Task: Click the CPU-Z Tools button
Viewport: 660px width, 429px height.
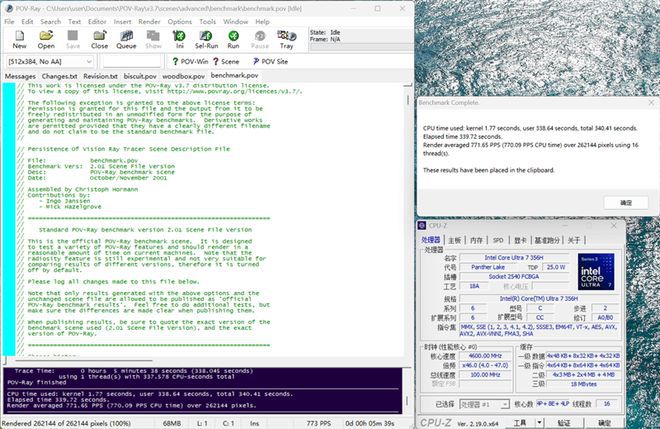Action: [x=520, y=422]
